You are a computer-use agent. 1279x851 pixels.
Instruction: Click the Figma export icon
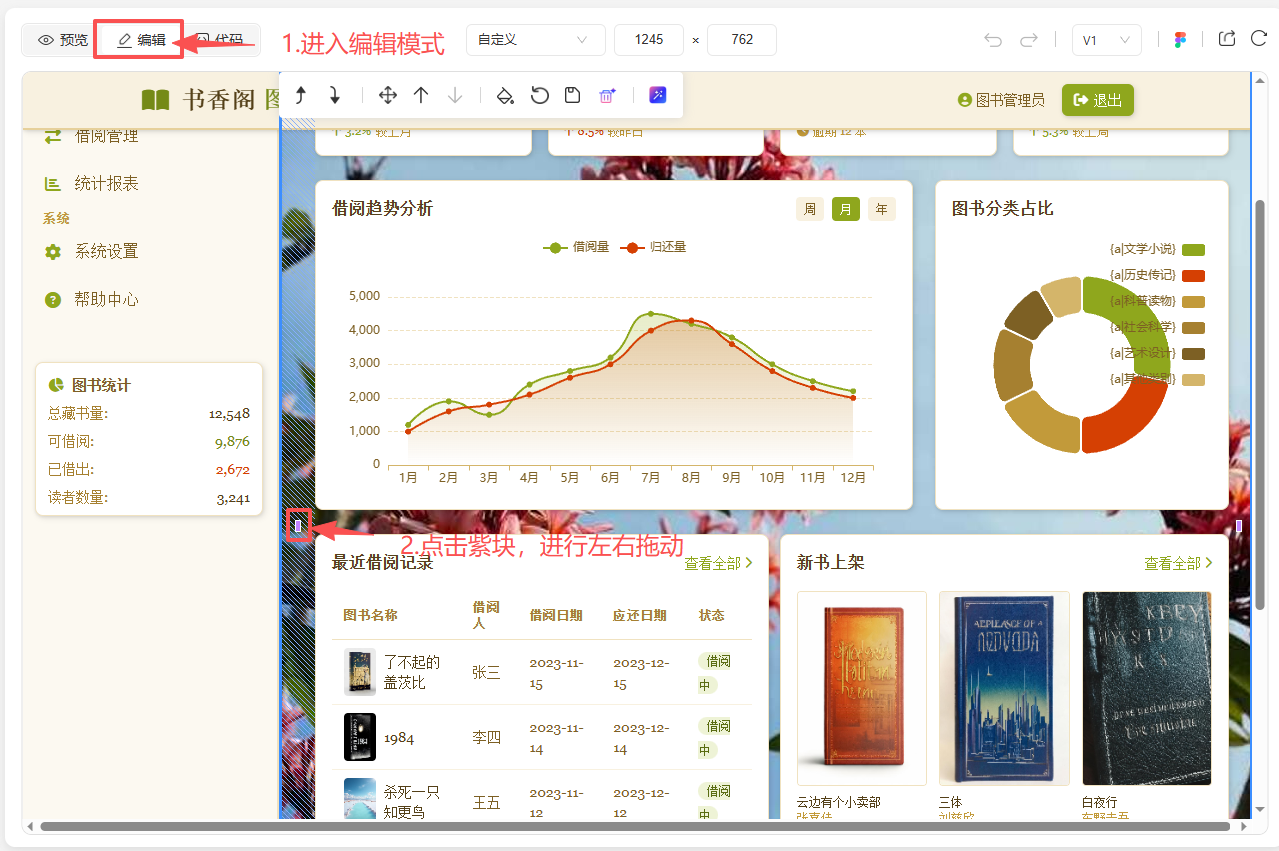1180,40
